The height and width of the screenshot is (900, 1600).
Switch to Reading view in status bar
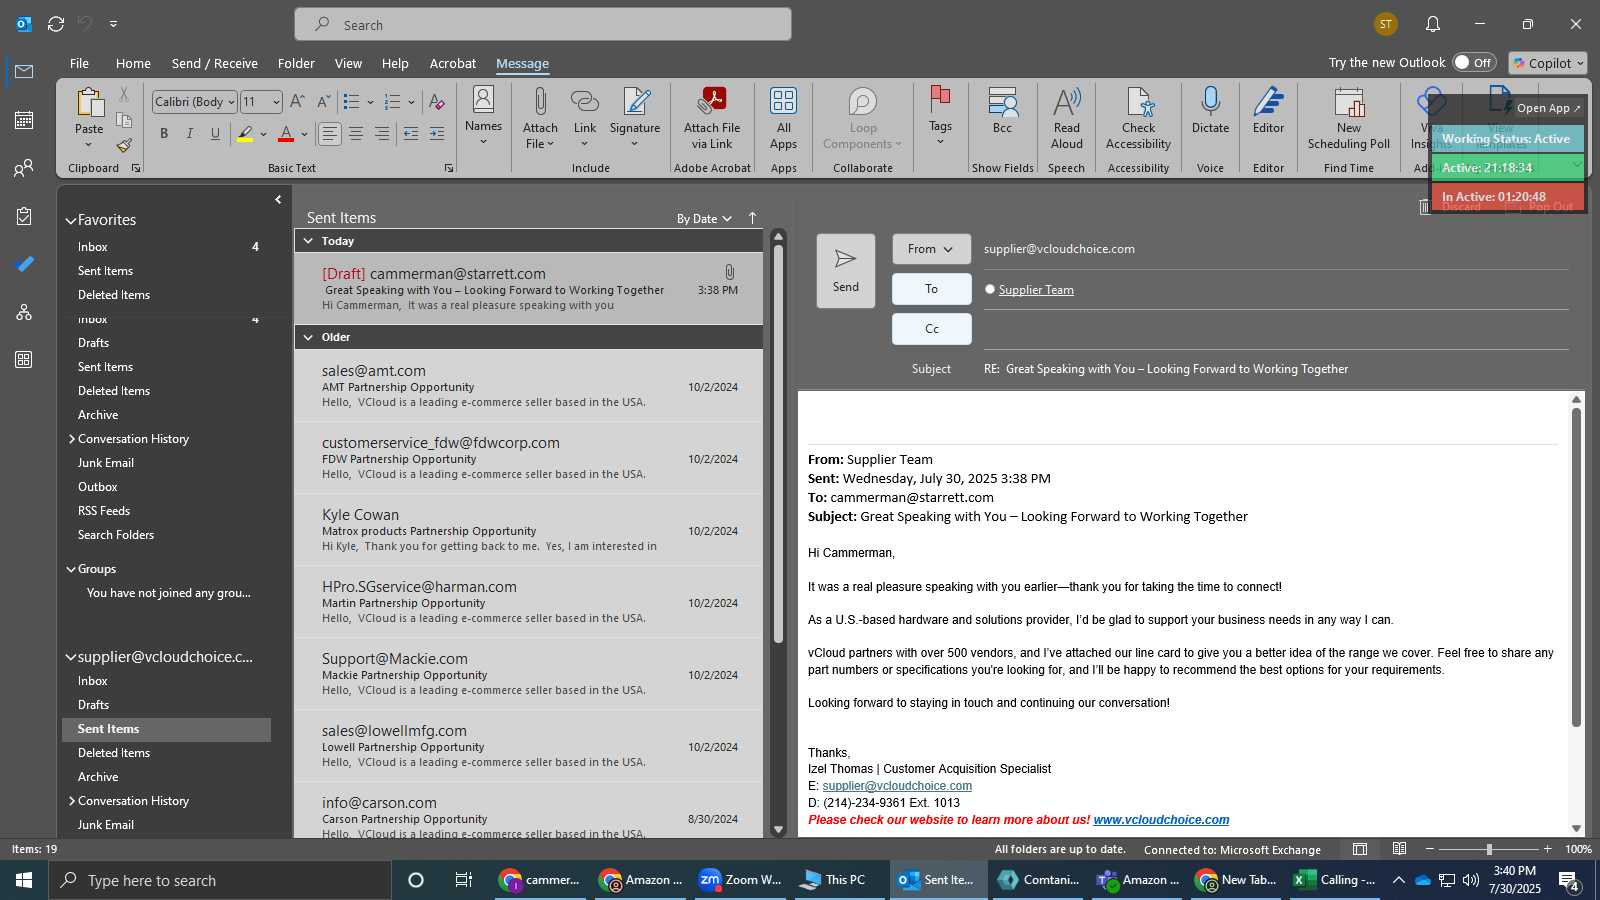tap(1400, 849)
